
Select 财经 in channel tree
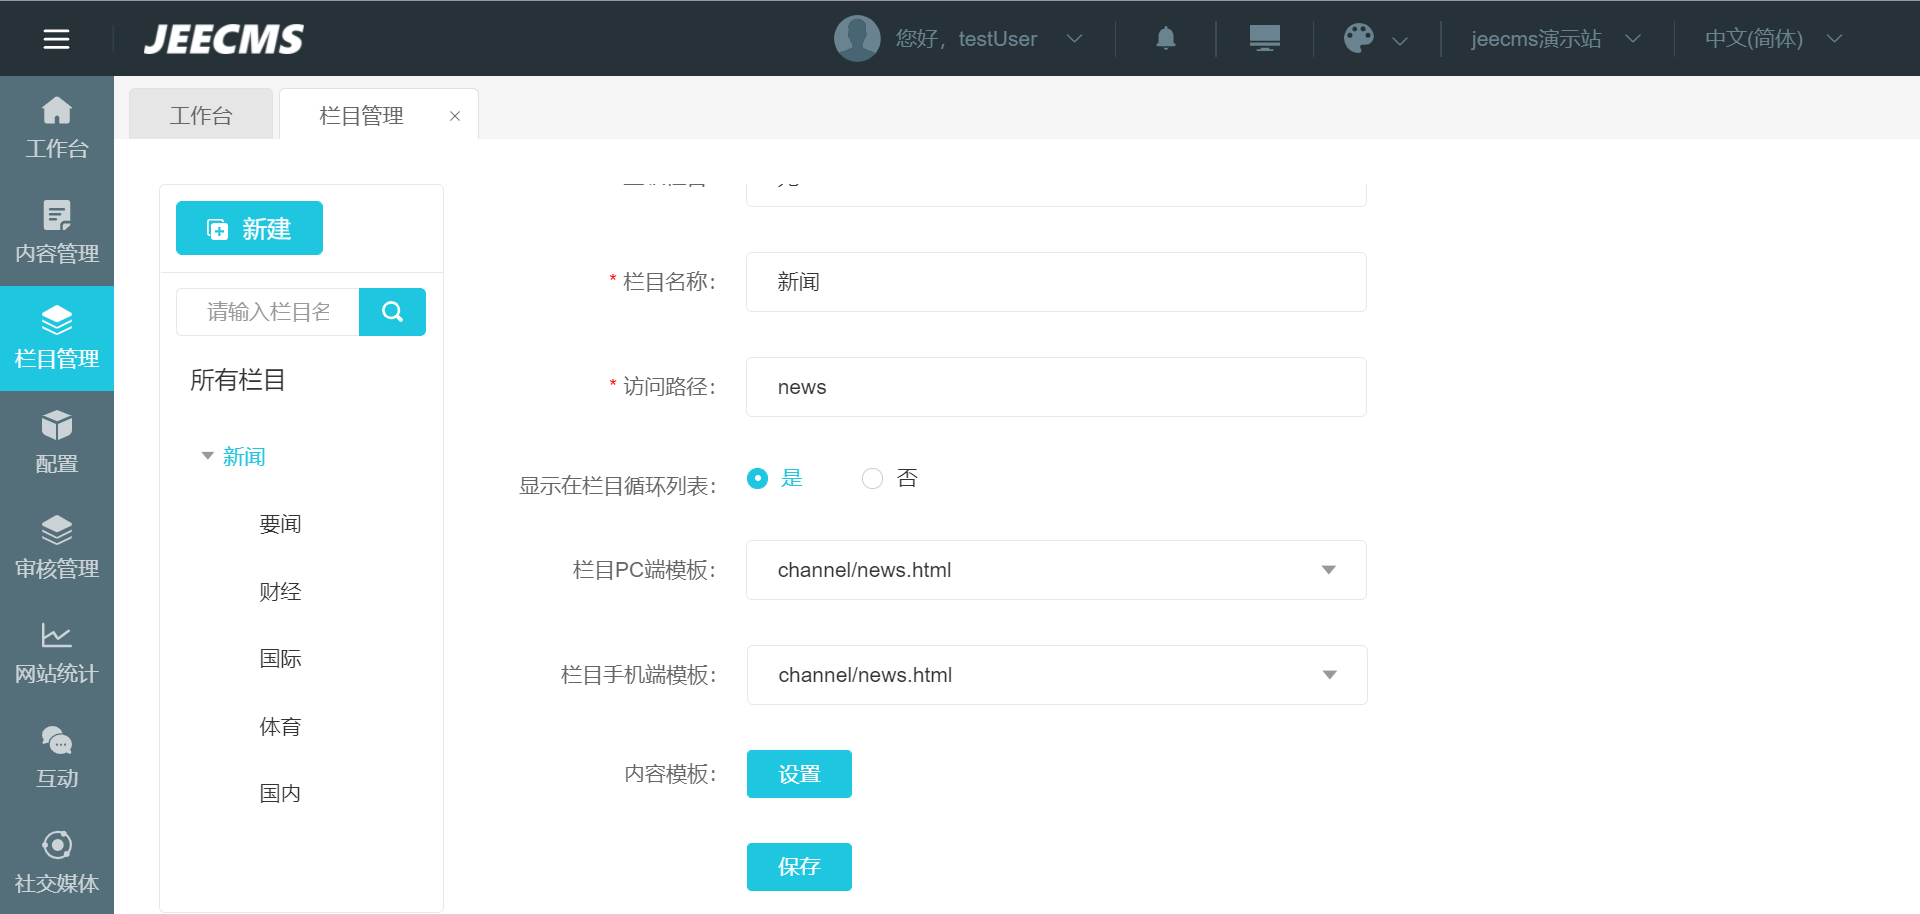coord(280,591)
